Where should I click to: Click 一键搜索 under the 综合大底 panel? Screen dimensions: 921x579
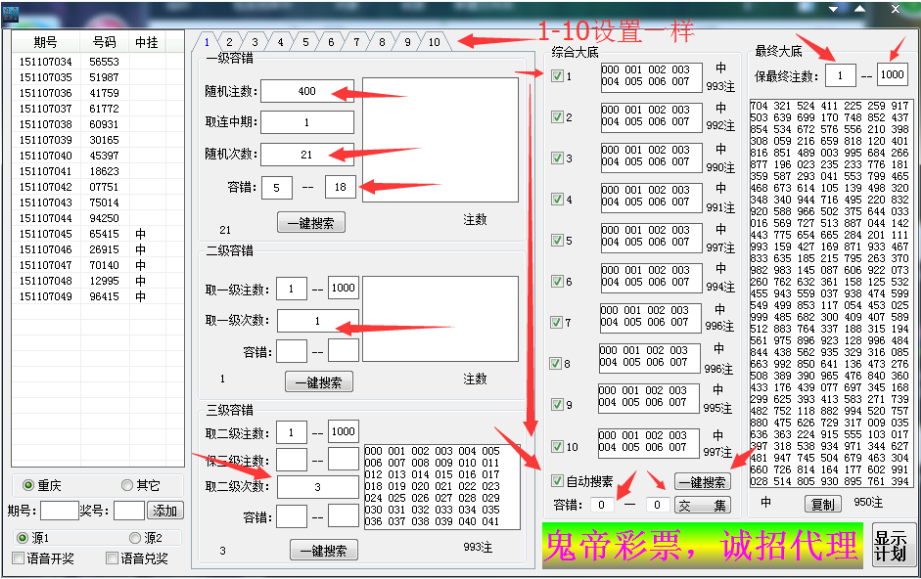click(x=701, y=481)
